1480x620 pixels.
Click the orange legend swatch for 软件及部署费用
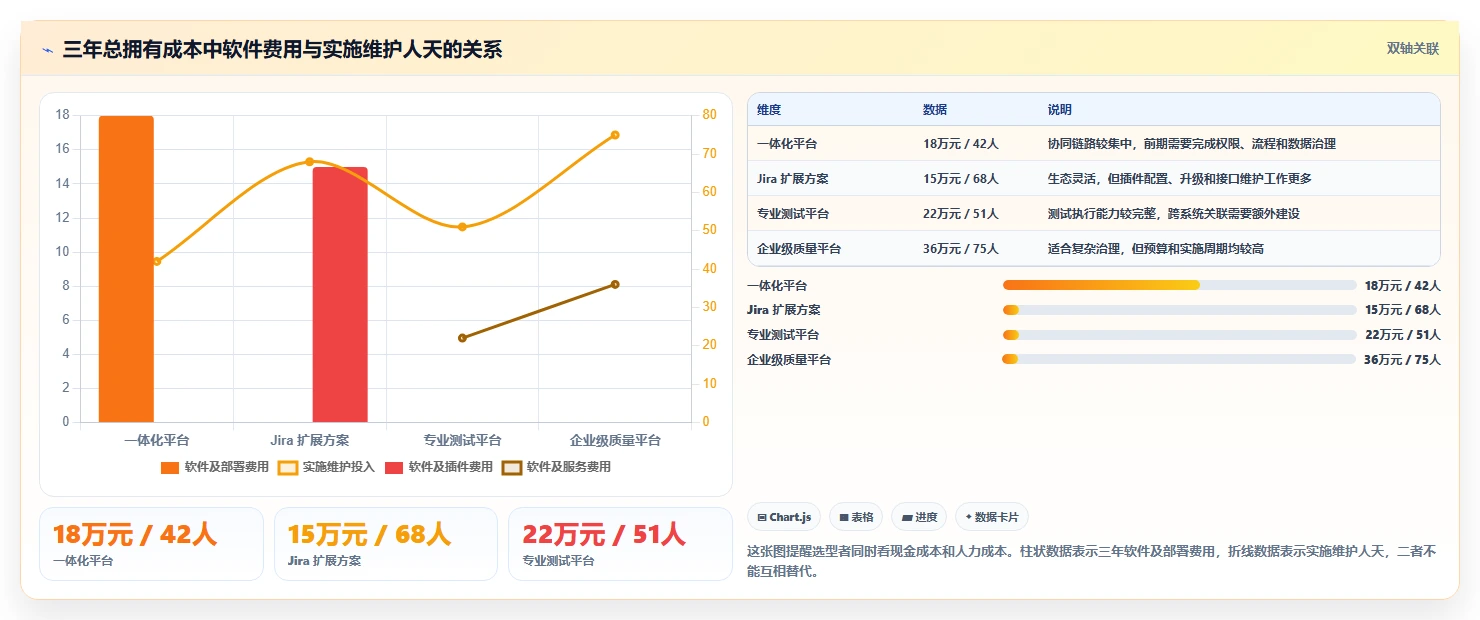click(170, 467)
